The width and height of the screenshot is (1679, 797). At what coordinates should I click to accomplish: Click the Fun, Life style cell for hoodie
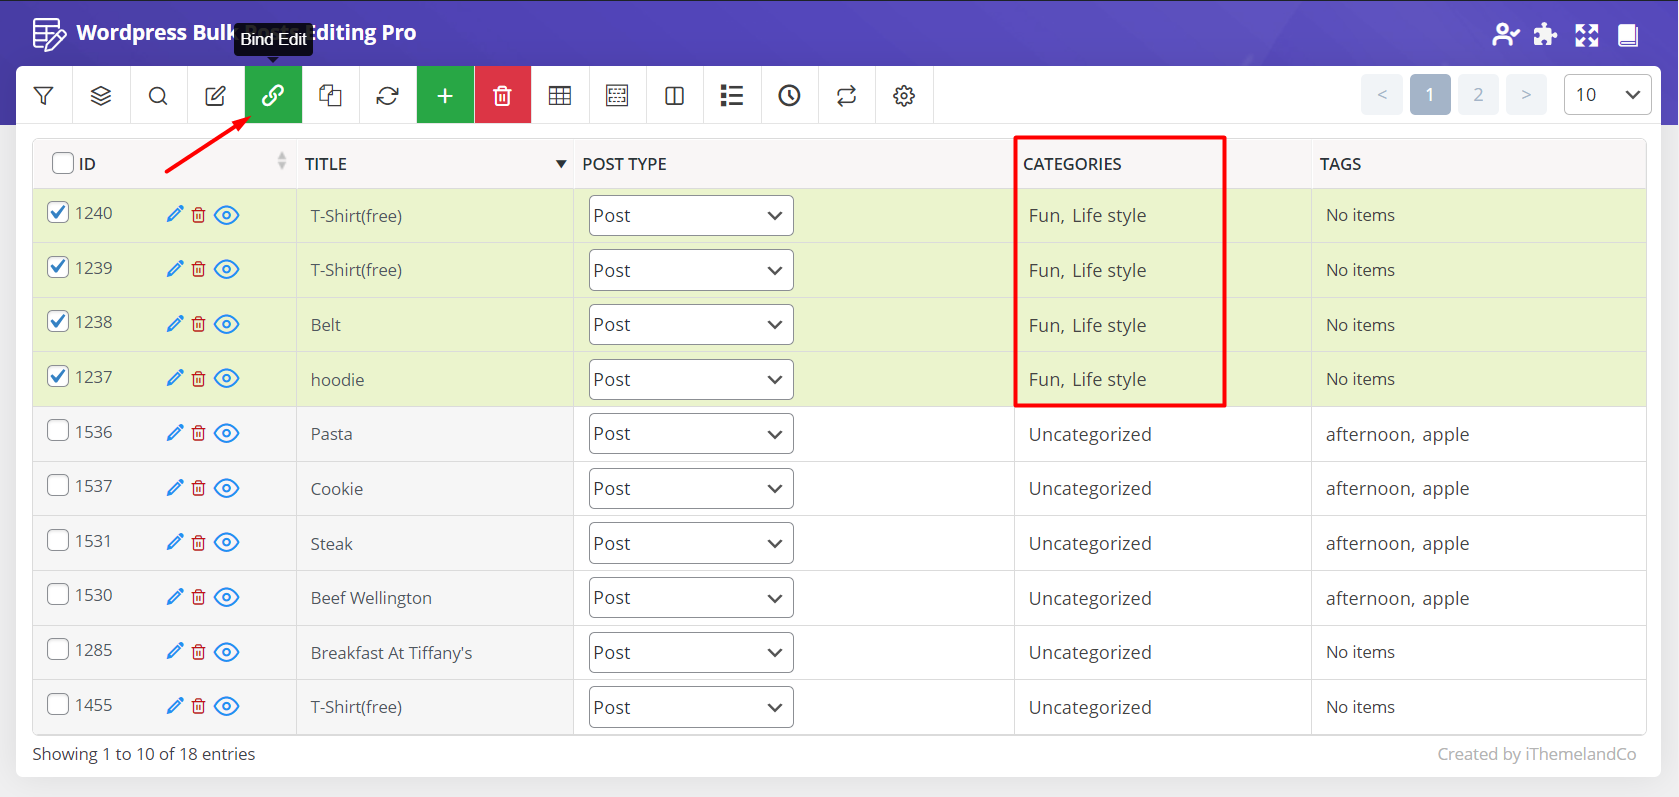click(x=1087, y=379)
